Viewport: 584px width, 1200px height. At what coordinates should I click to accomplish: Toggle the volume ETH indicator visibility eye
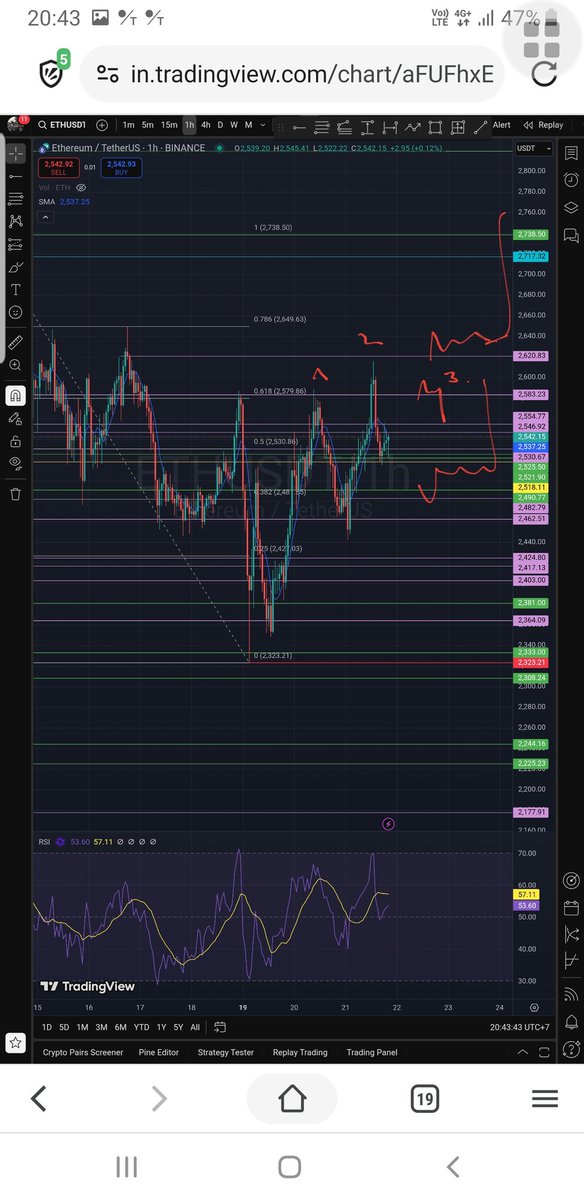(81, 187)
